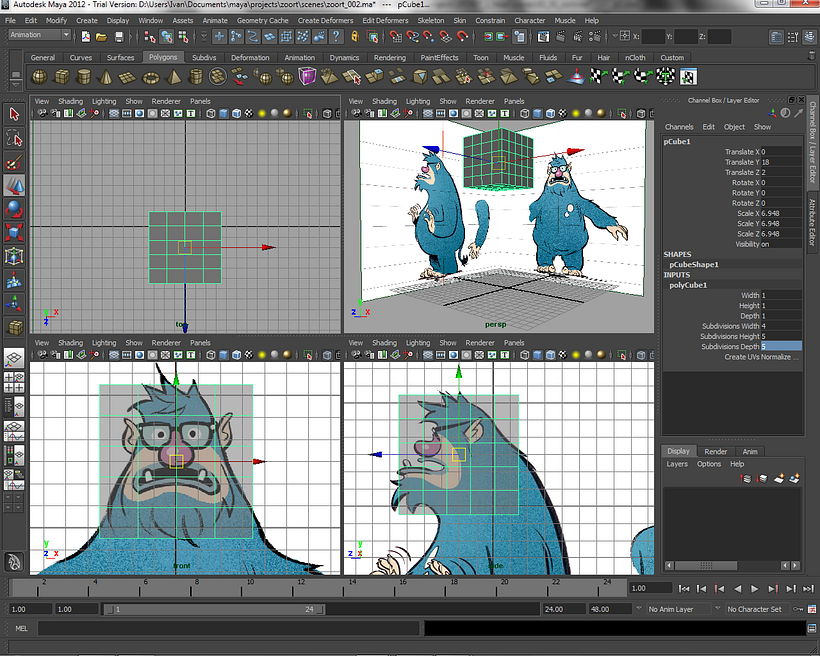Expand polyCube1 inputs node
Viewport: 820px width, 656px height.
688,285
